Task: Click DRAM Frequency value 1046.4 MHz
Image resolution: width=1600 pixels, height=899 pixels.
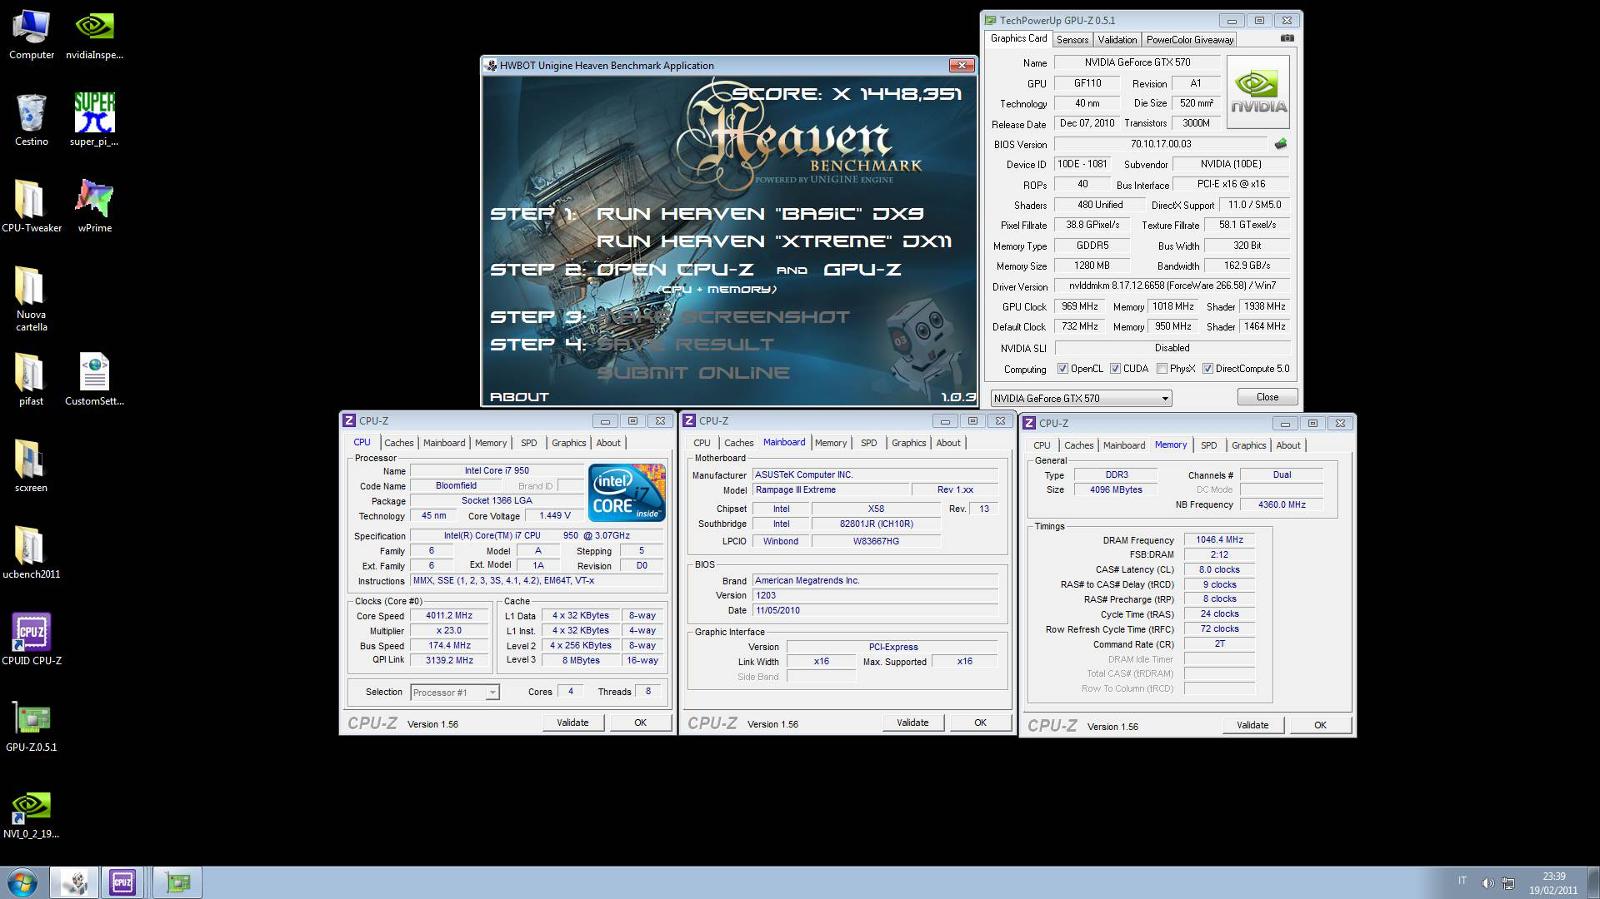Action: (1219, 540)
